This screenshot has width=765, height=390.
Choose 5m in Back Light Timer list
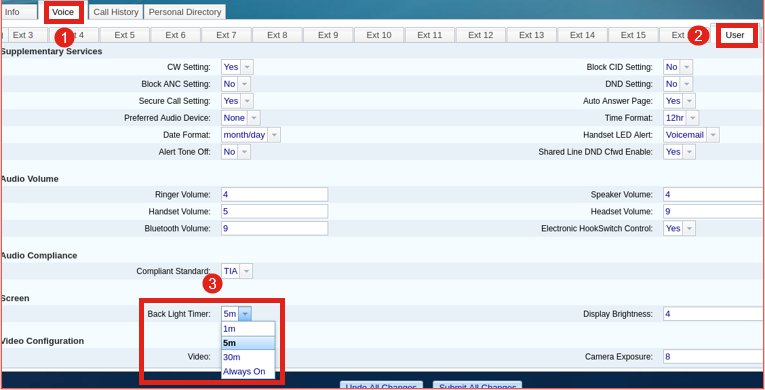point(248,343)
